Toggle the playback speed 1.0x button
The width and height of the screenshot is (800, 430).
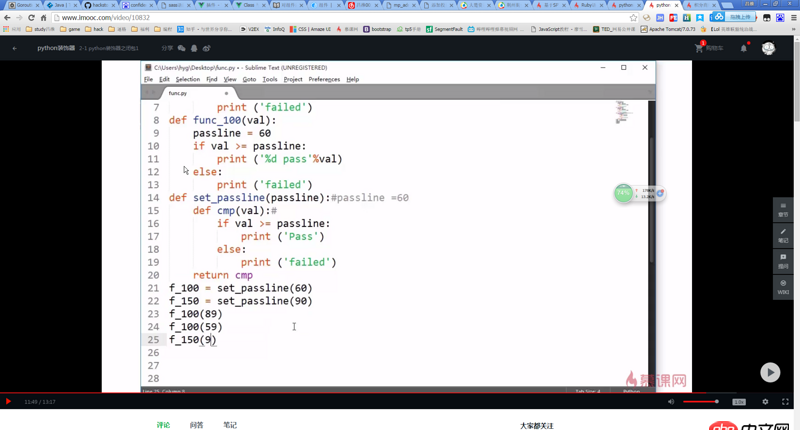(739, 402)
